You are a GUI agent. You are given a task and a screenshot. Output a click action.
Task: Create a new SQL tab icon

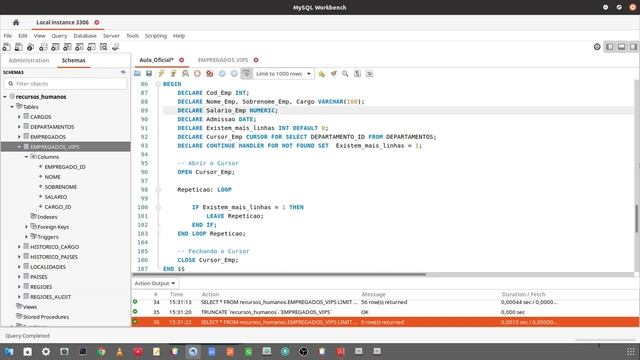pyautogui.click(x=7, y=47)
